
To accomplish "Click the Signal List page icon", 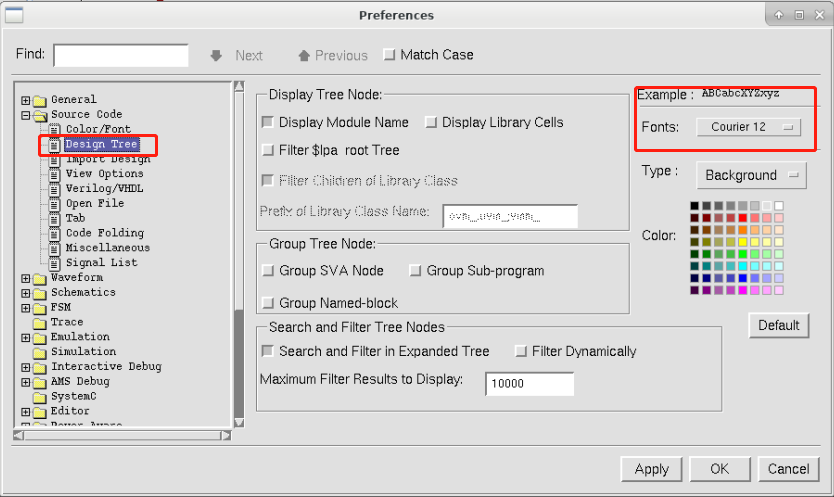I will tap(54, 263).
